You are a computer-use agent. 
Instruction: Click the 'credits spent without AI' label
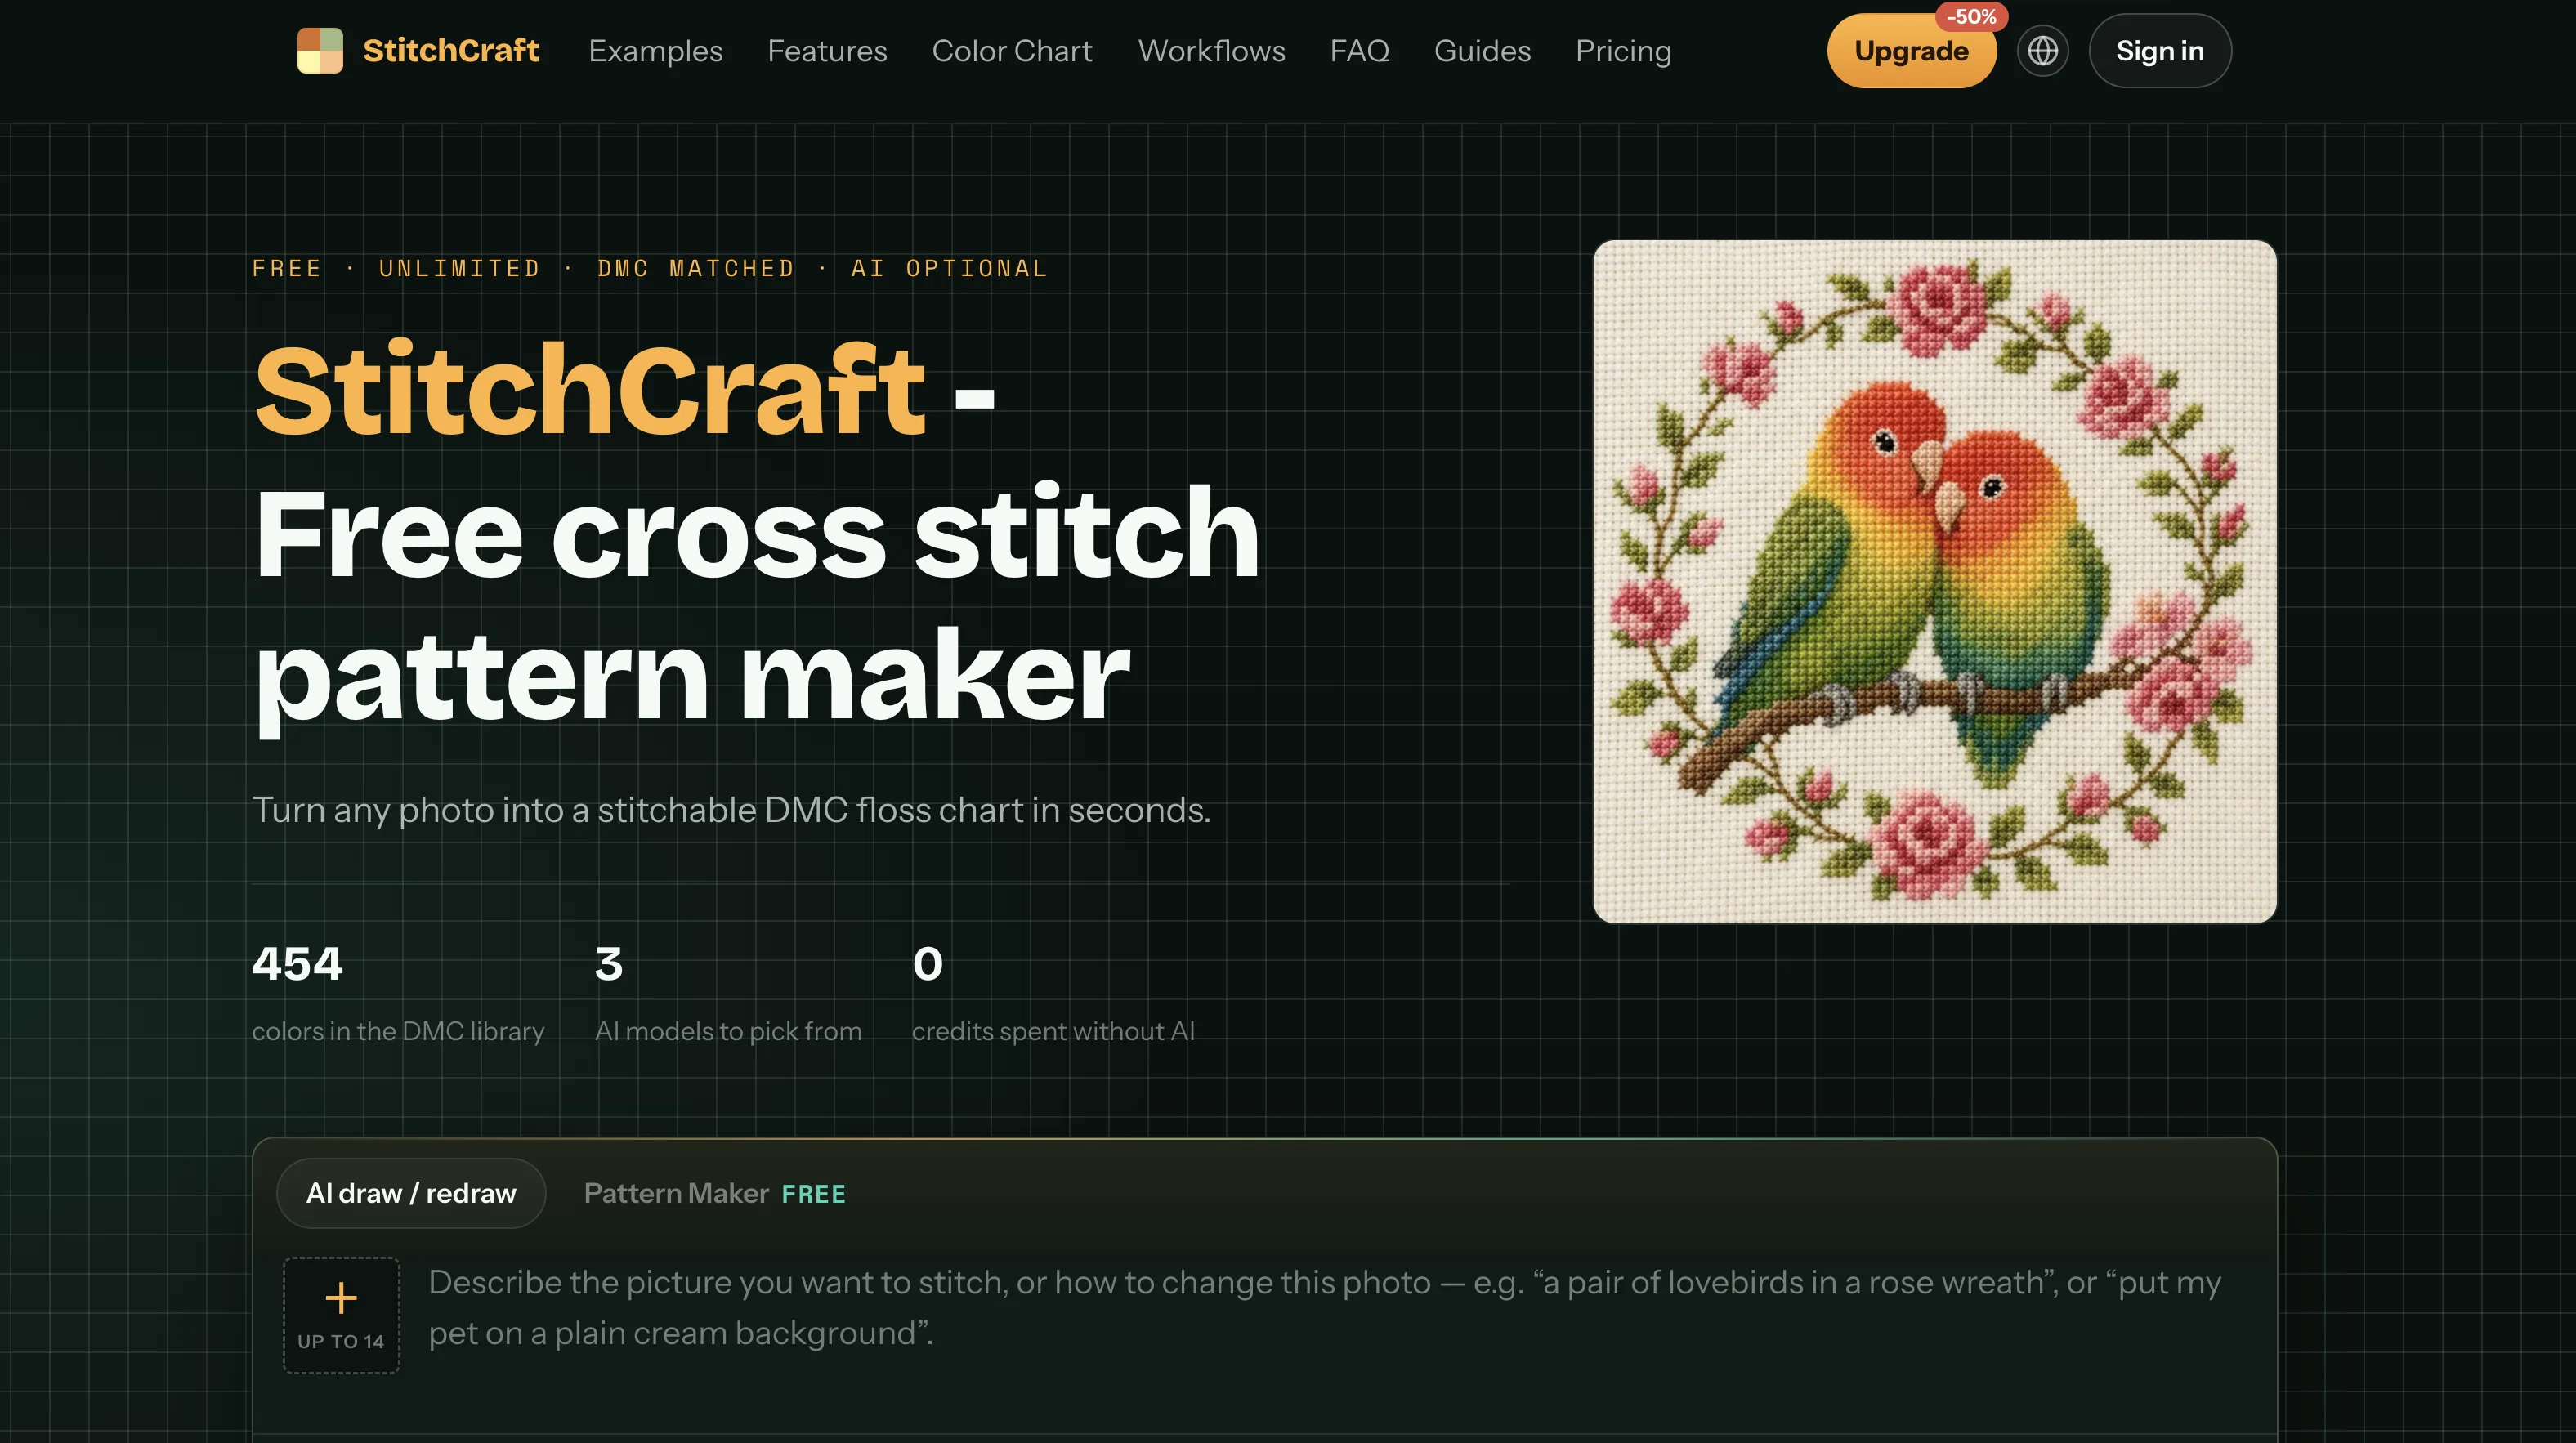pyautogui.click(x=1053, y=1031)
